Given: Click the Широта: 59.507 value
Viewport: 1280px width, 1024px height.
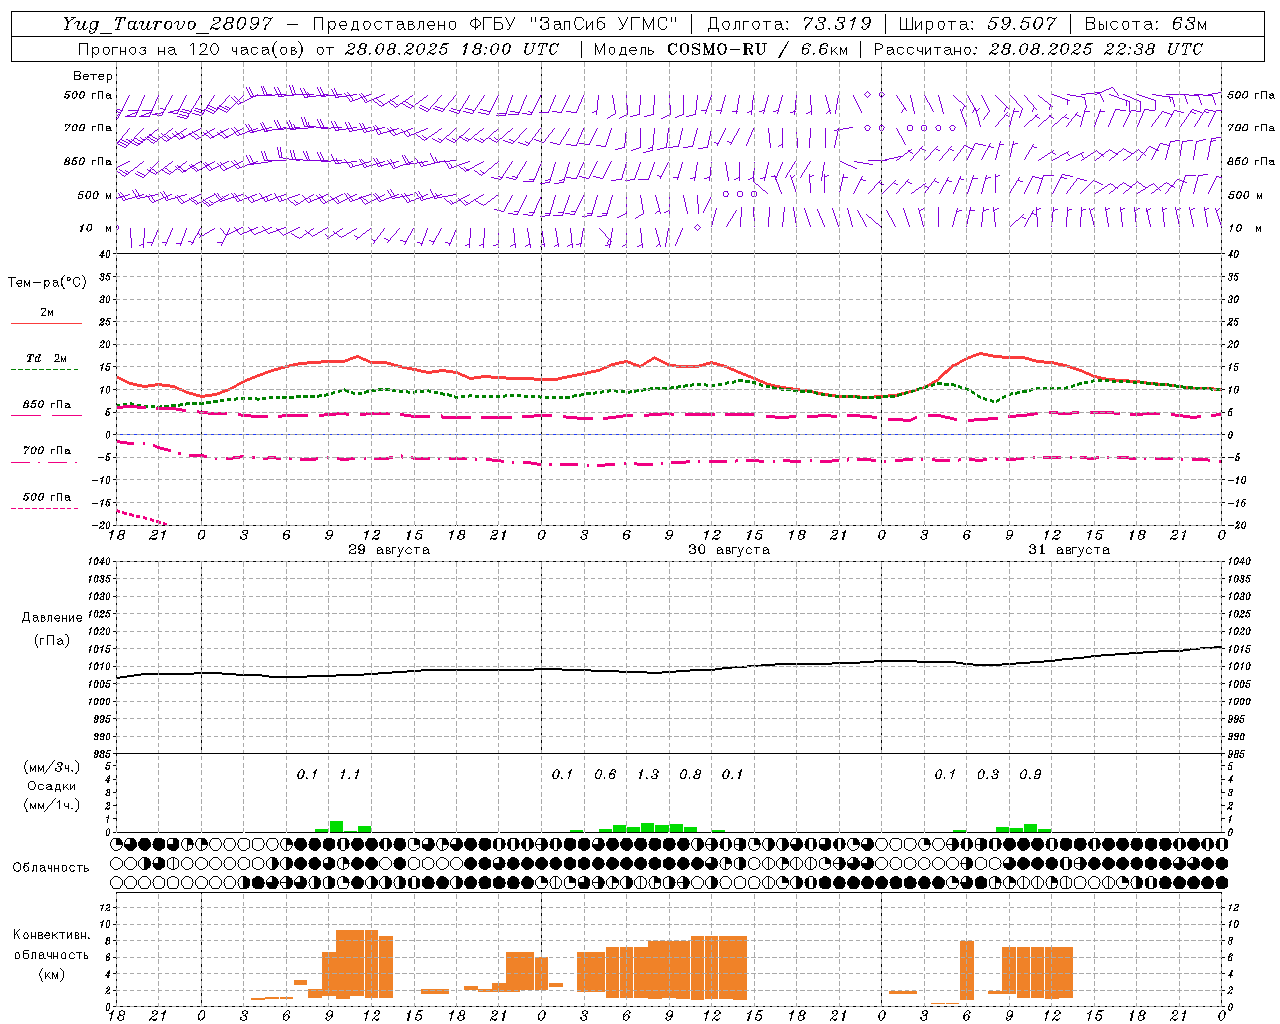Looking at the screenshot, I should (978, 24).
